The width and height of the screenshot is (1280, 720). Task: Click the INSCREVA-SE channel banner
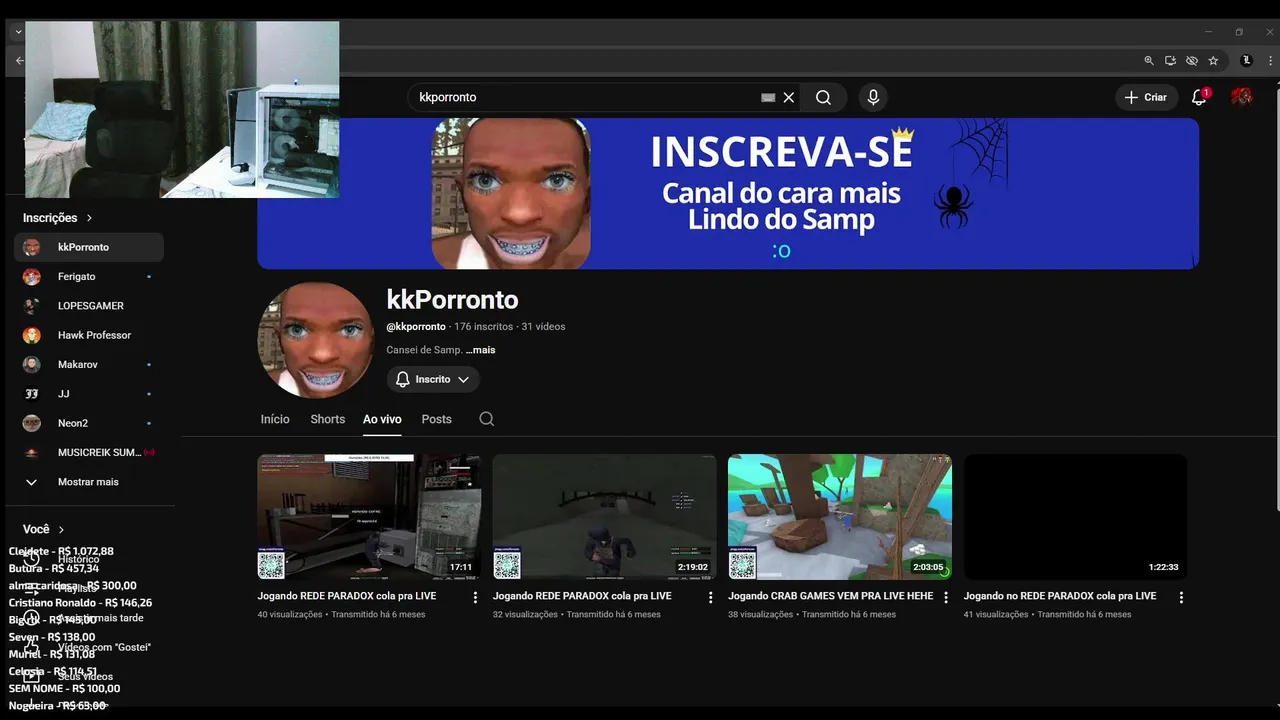tap(728, 193)
